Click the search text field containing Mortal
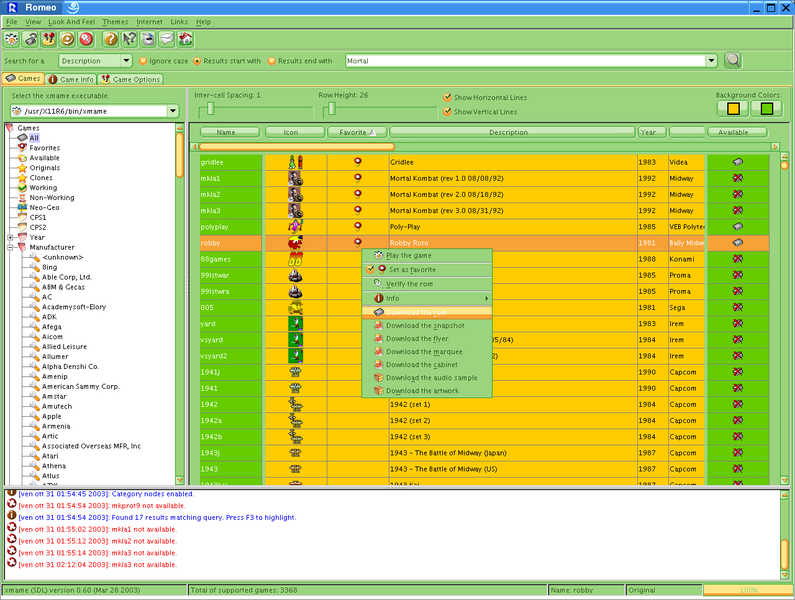The image size is (795, 600). point(525,61)
